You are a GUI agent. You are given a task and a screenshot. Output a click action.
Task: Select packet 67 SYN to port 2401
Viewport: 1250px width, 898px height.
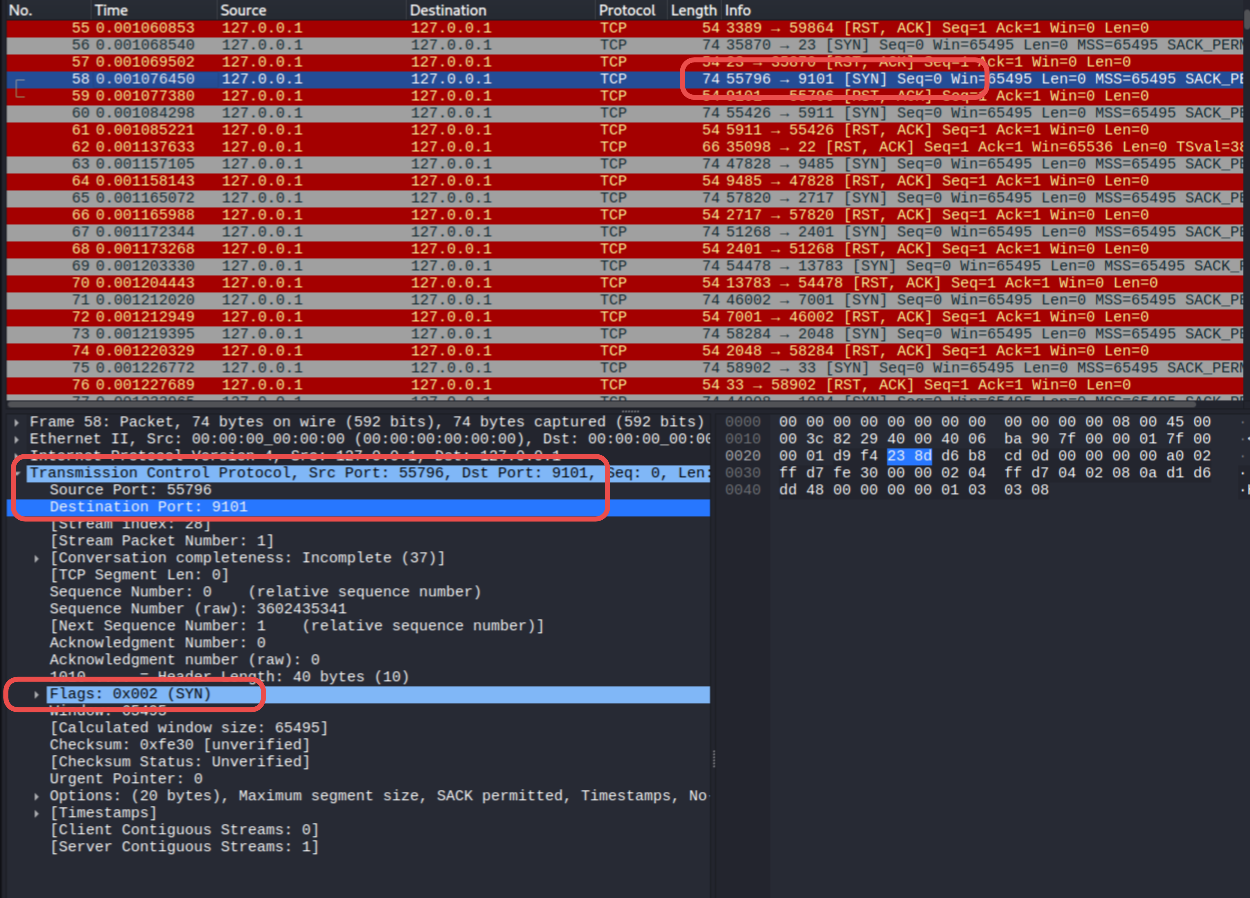pos(627,232)
